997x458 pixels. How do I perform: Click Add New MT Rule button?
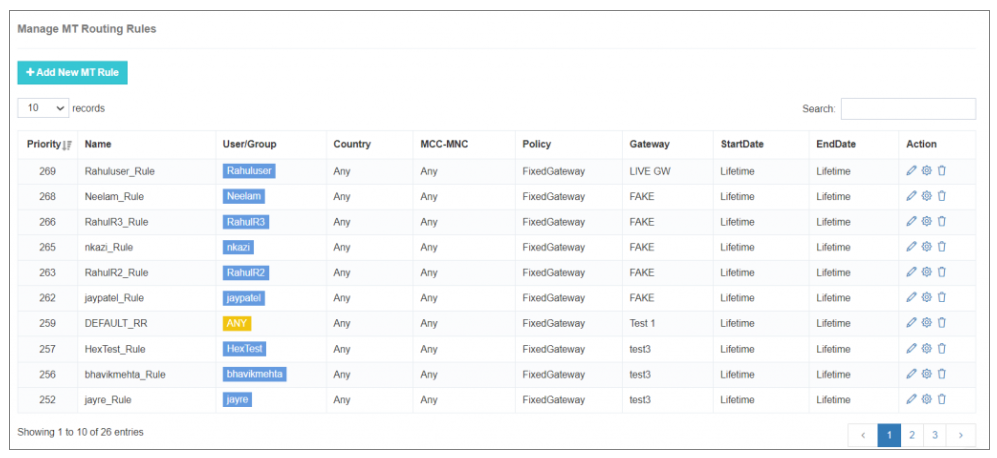point(72,73)
